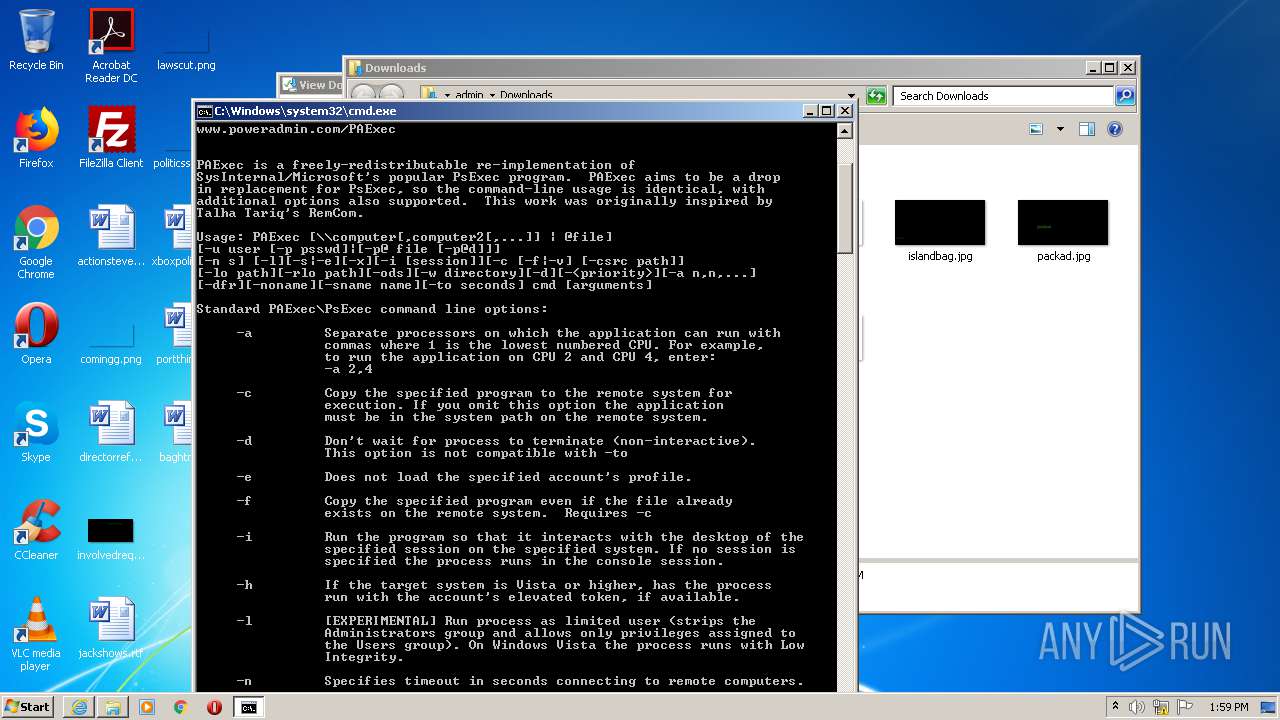Show hidden tray icons arrow

coord(1115,707)
